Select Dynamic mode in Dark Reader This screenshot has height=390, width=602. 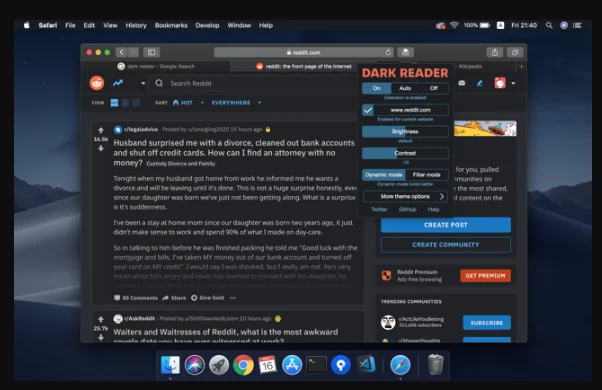(384, 175)
